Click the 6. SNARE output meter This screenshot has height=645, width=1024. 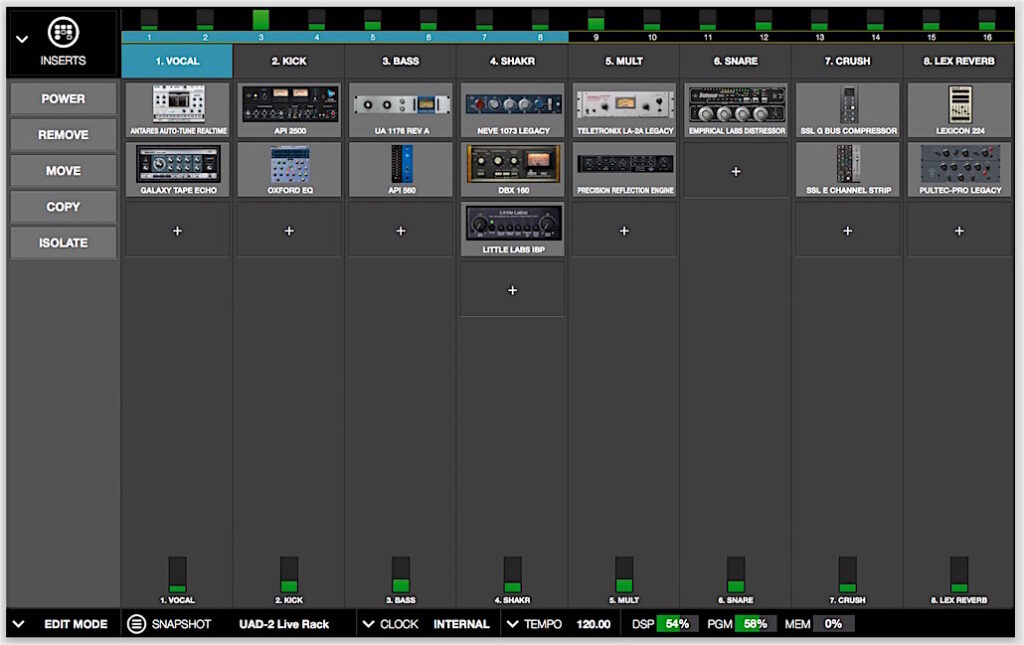(736, 574)
